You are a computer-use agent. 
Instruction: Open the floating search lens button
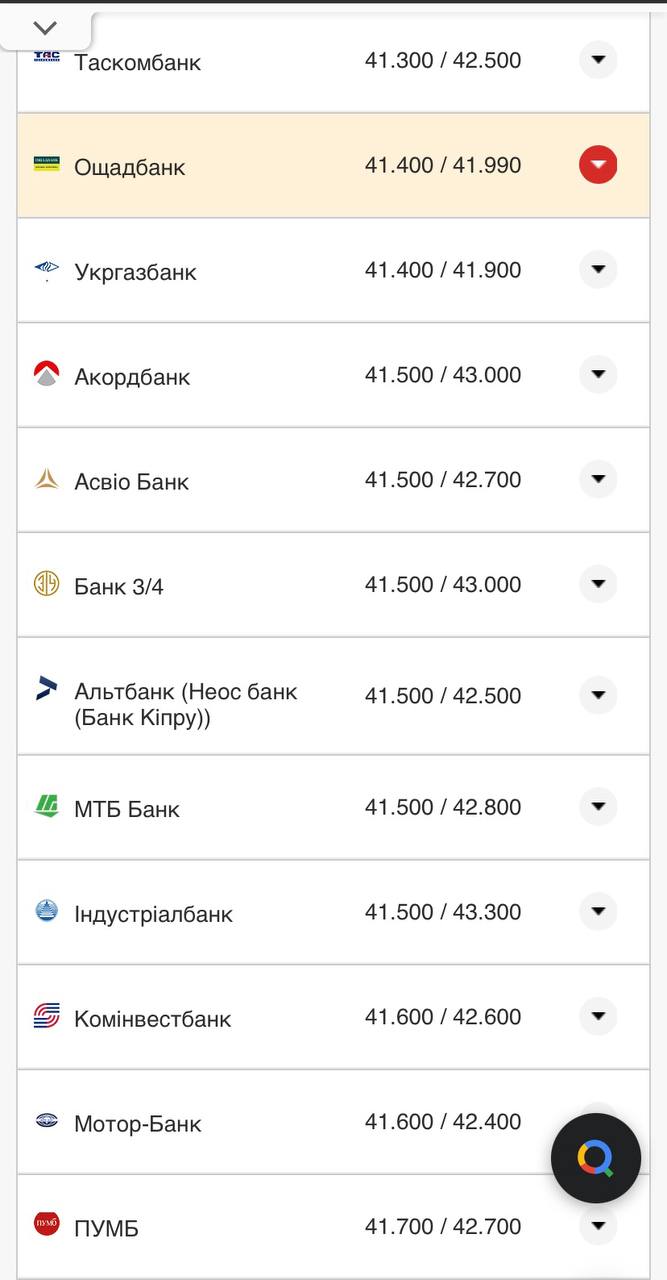point(596,1159)
